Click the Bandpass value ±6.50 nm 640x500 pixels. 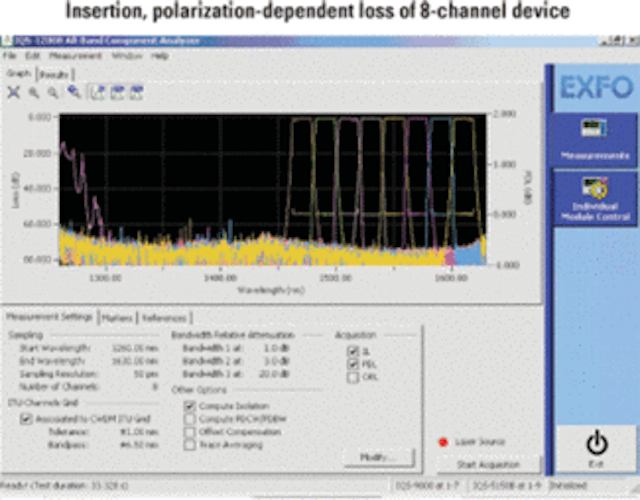139,444
